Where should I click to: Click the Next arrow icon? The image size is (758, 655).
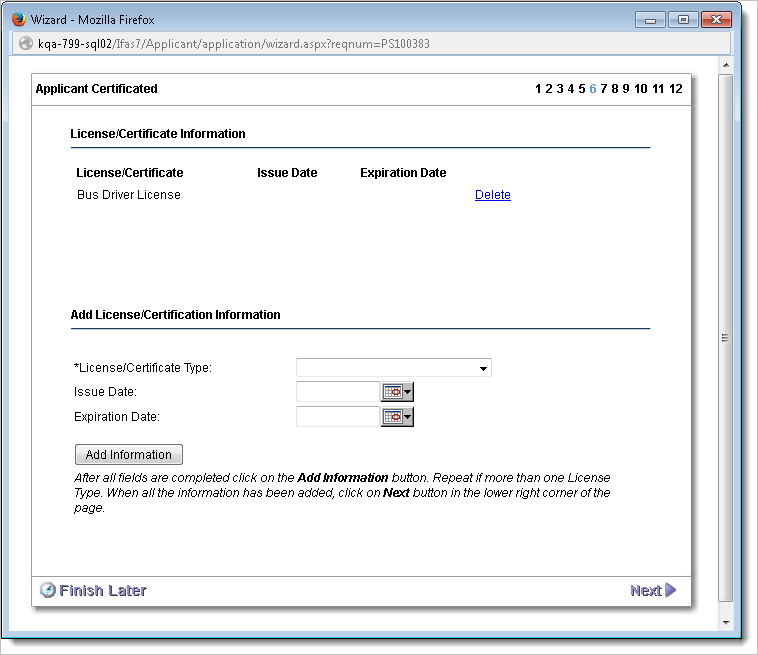(671, 590)
